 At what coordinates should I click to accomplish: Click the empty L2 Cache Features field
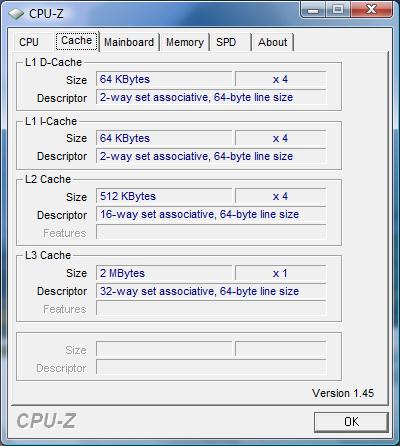211,232
